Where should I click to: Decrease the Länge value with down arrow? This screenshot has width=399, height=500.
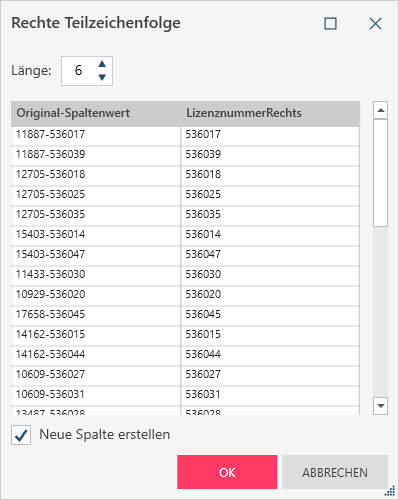click(x=102, y=77)
